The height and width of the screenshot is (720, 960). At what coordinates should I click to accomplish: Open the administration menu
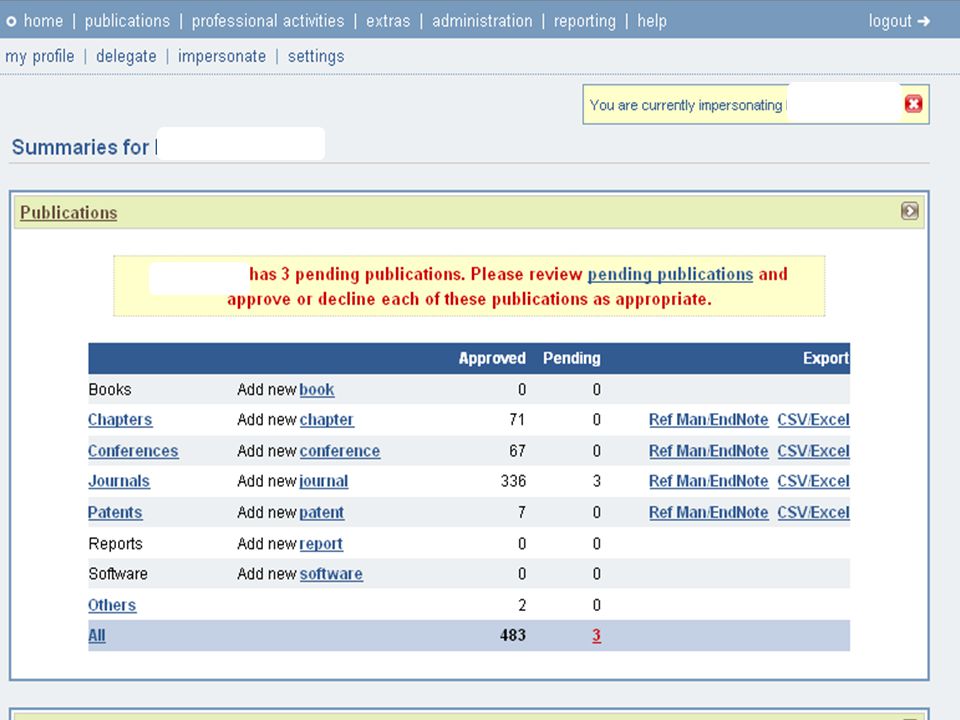click(x=482, y=21)
